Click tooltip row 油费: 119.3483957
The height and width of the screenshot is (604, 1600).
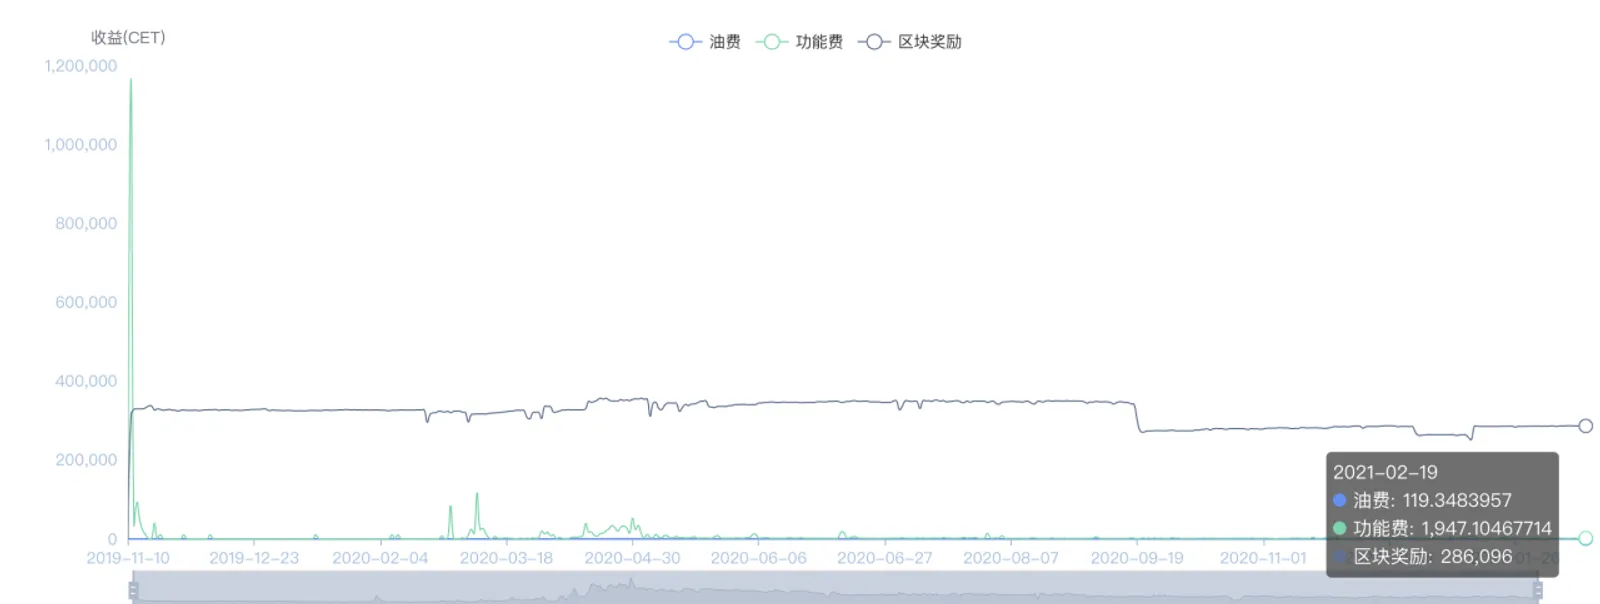[x=1422, y=500]
